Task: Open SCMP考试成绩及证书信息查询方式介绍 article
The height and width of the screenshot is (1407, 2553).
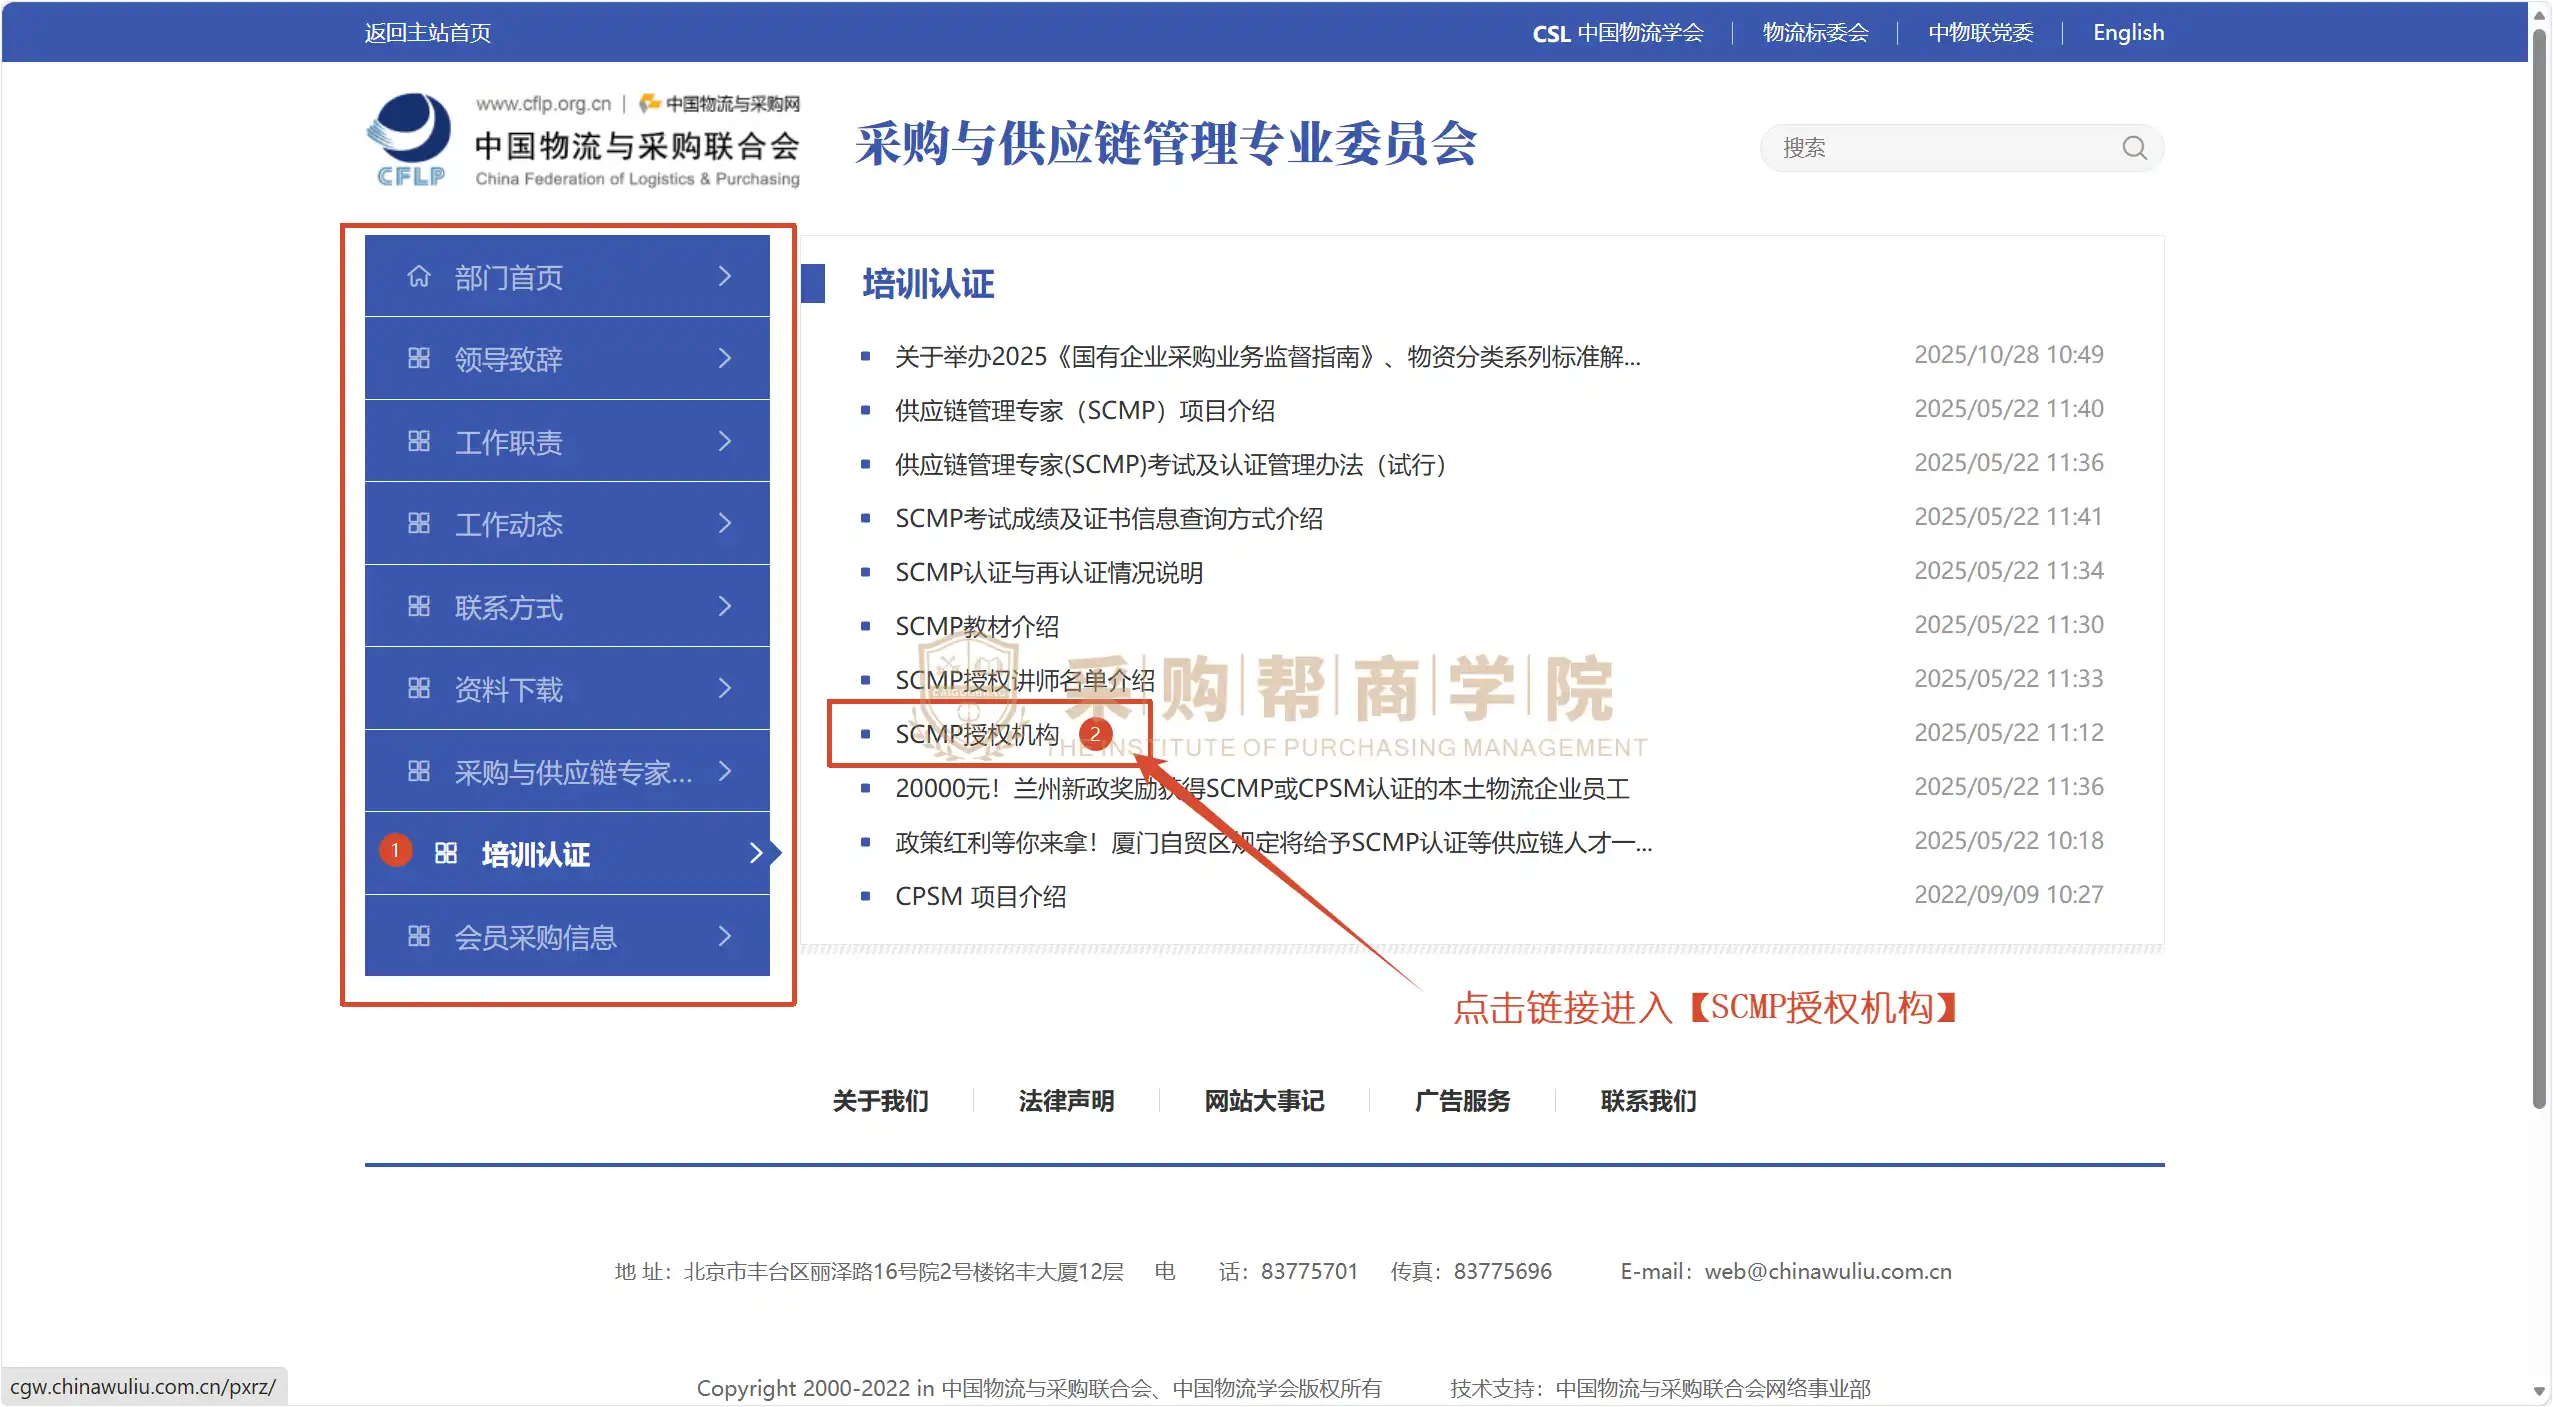Action: point(1109,518)
